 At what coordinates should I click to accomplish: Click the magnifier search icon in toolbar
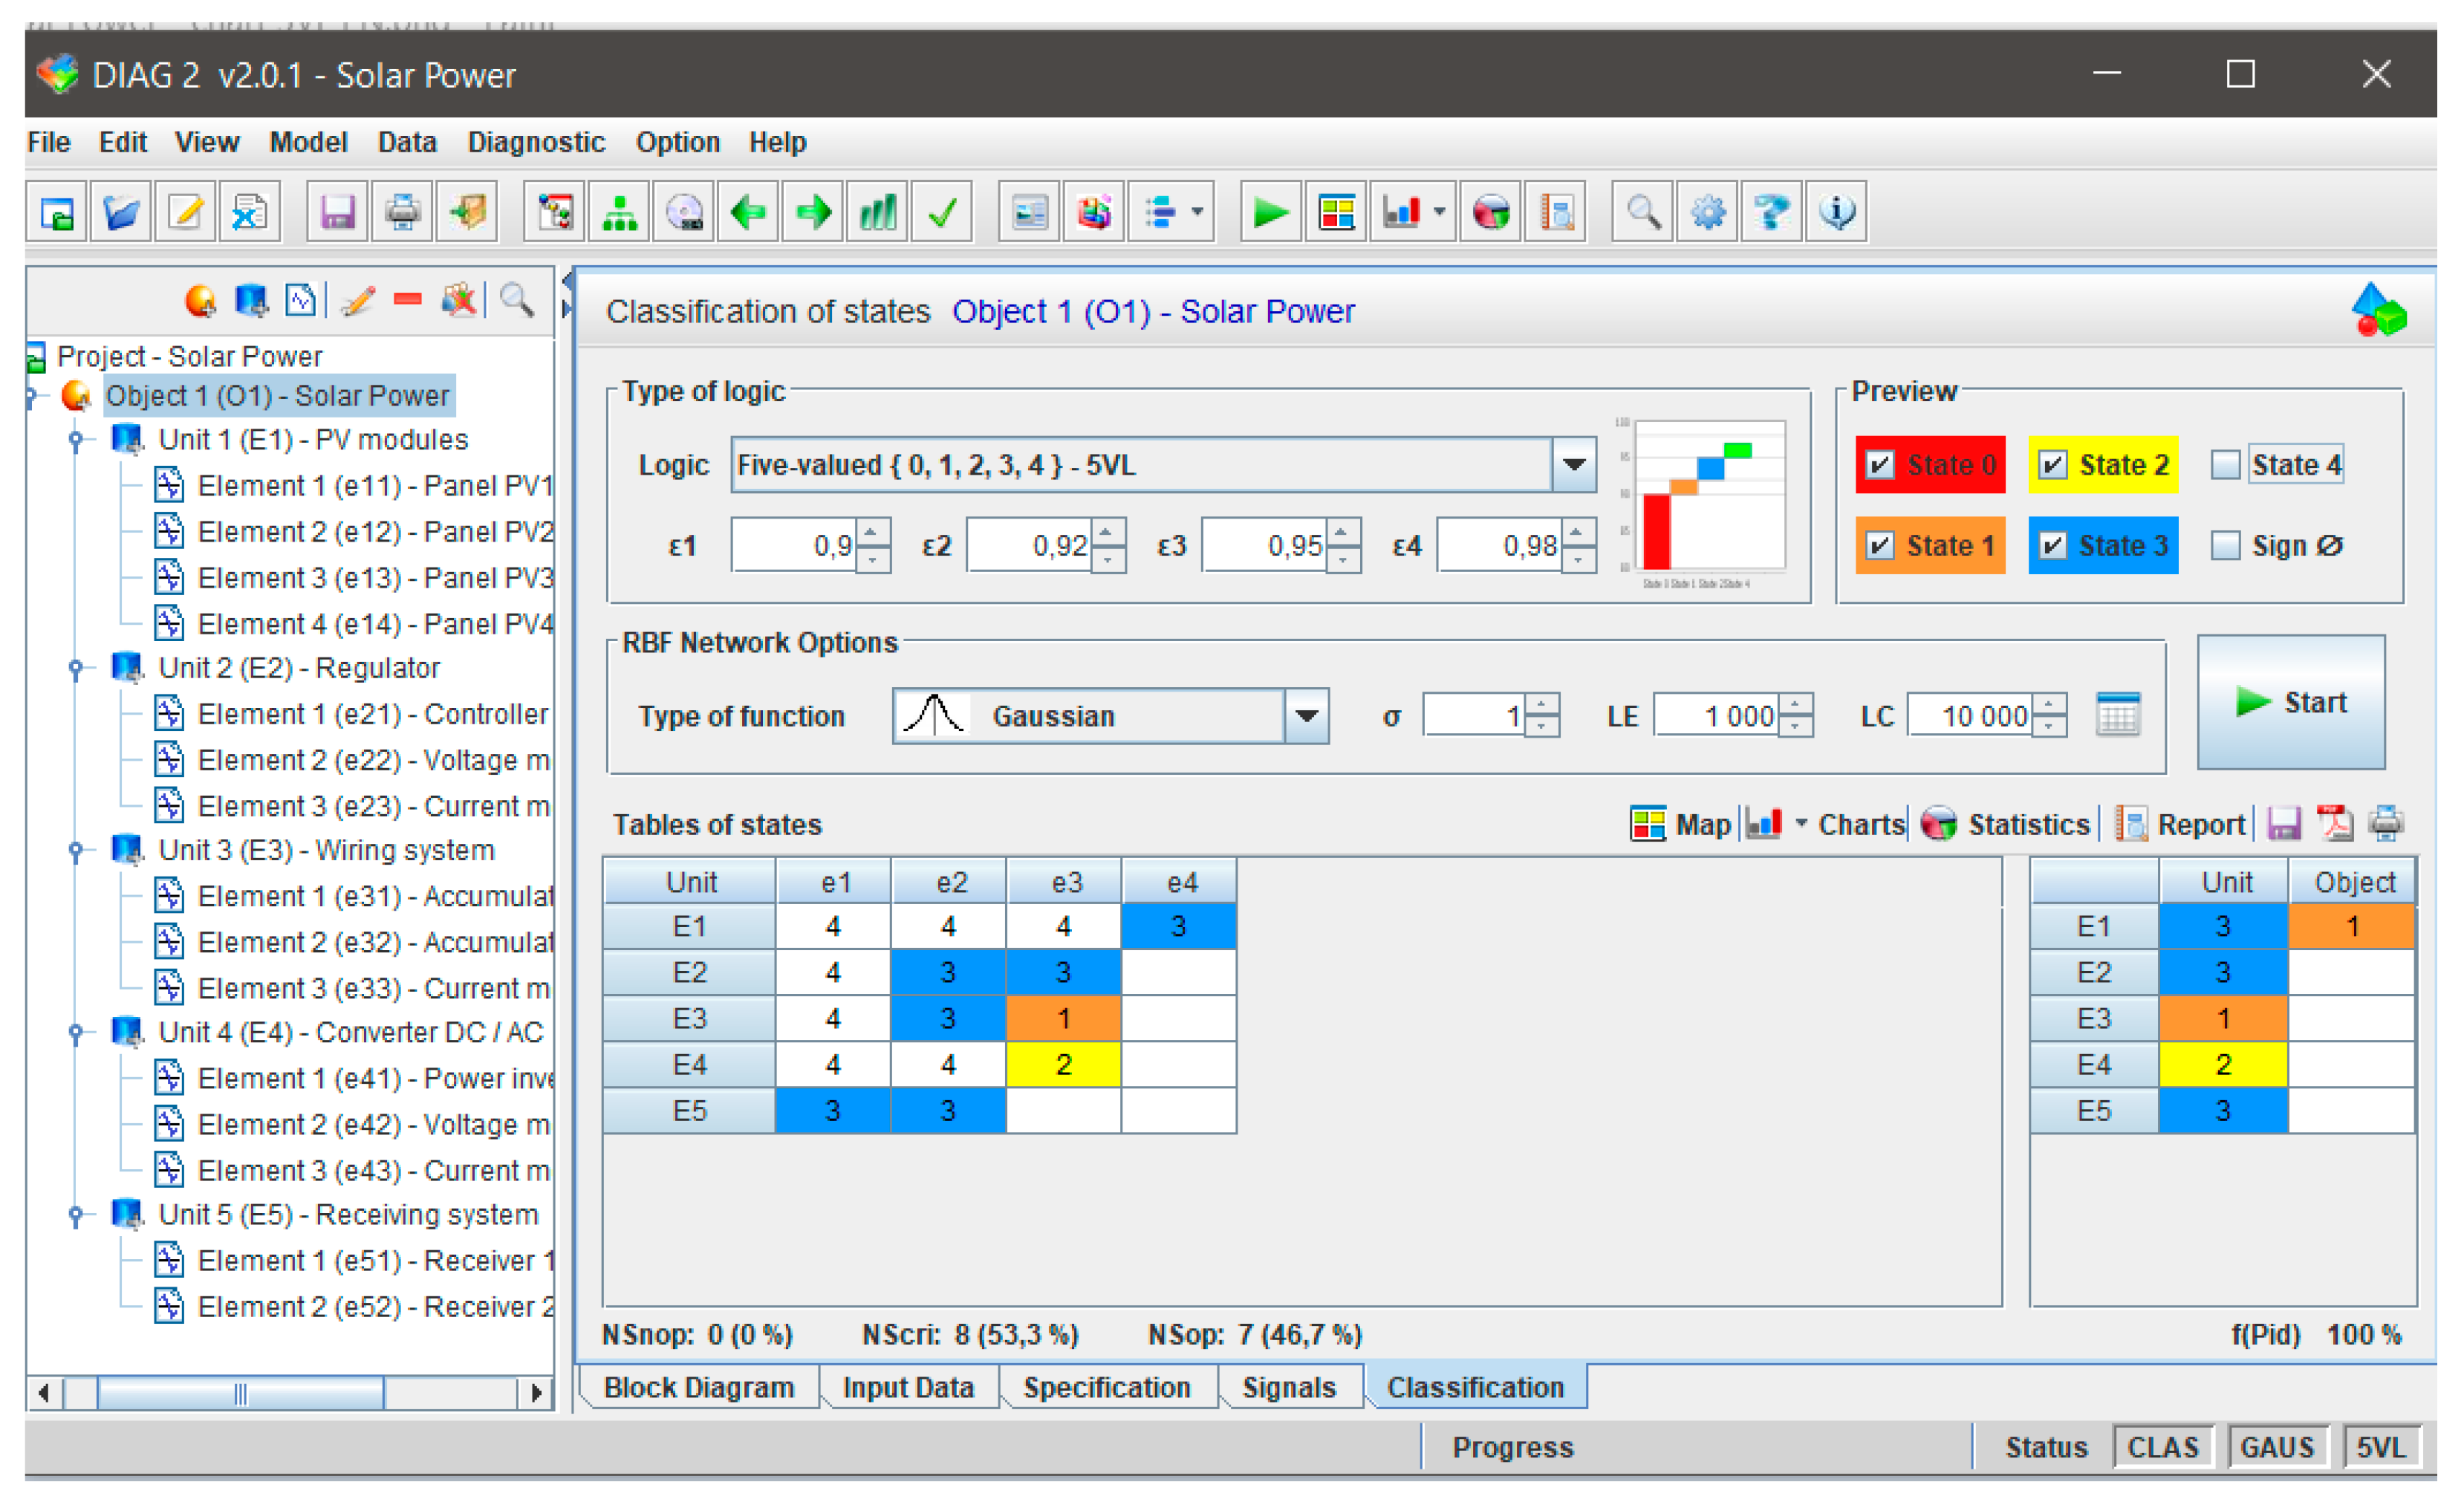(x=1643, y=212)
